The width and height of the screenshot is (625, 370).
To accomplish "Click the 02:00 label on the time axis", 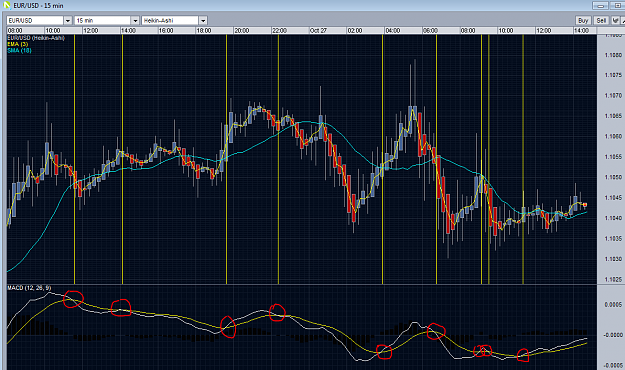I will pyautogui.click(x=355, y=30).
